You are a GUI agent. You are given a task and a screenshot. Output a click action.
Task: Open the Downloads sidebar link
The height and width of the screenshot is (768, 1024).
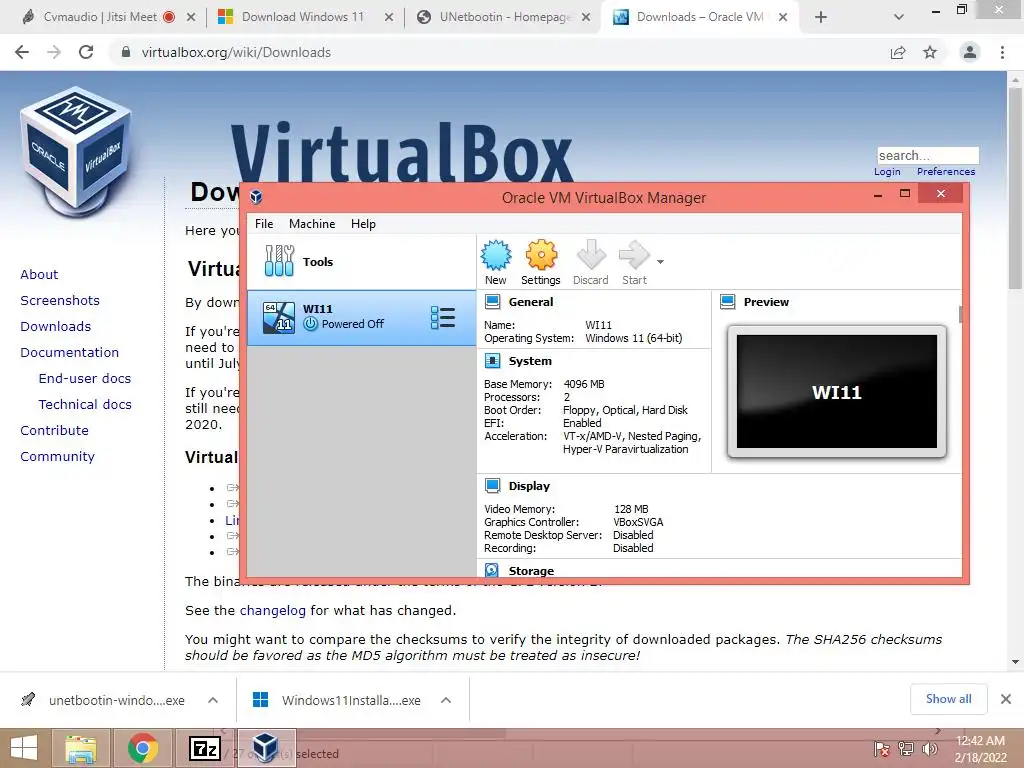tap(56, 327)
